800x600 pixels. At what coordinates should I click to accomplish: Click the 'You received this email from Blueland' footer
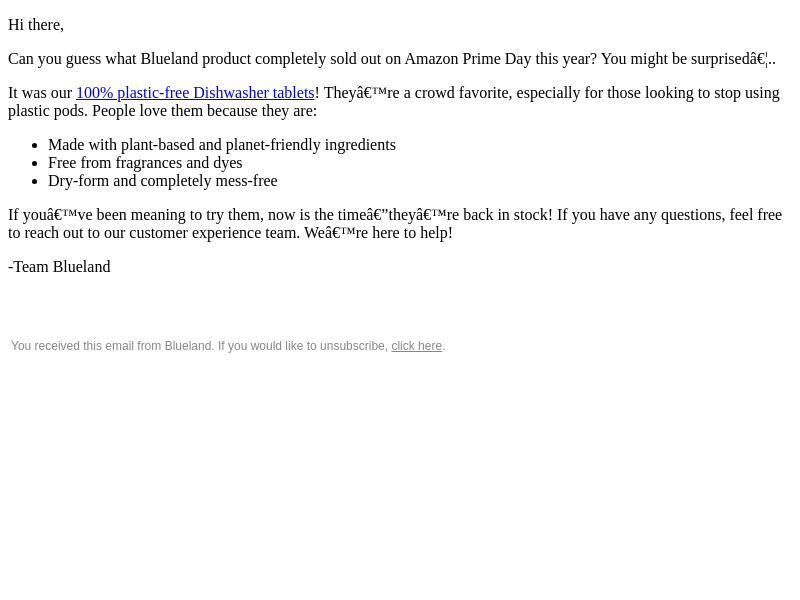pyautogui.click(x=228, y=346)
